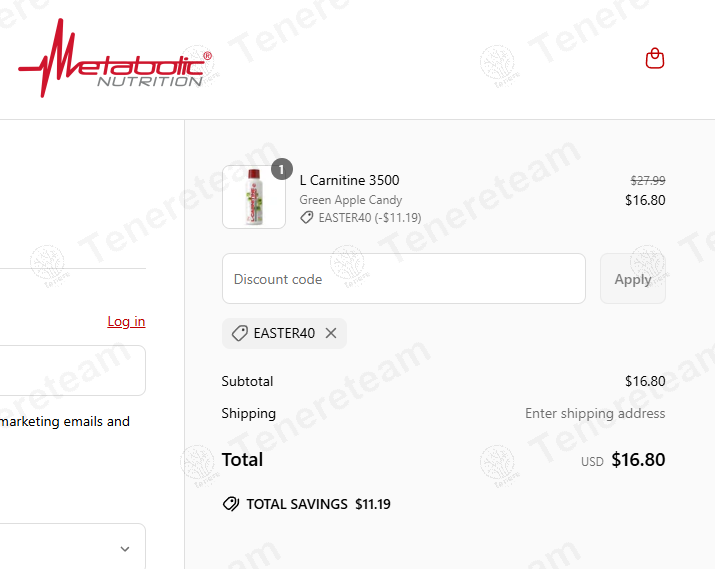Expand the dropdown chevron at bottom left
Viewport: 715px width, 569px height.
(x=125, y=548)
